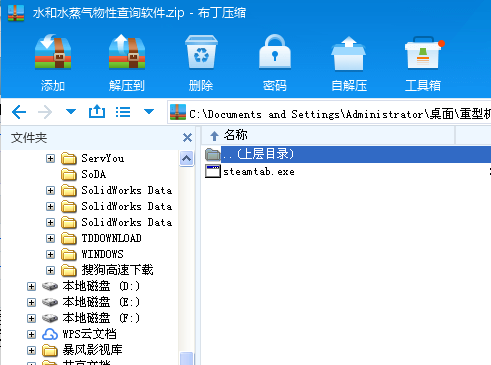Click the list view mode icon
Image resolution: width=491 pixels, height=365 pixels.
click(123, 112)
